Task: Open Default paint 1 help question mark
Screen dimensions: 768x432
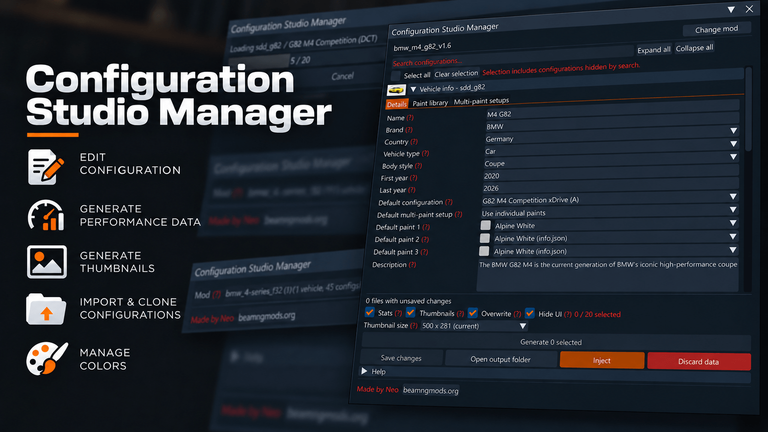Action: click(x=426, y=227)
